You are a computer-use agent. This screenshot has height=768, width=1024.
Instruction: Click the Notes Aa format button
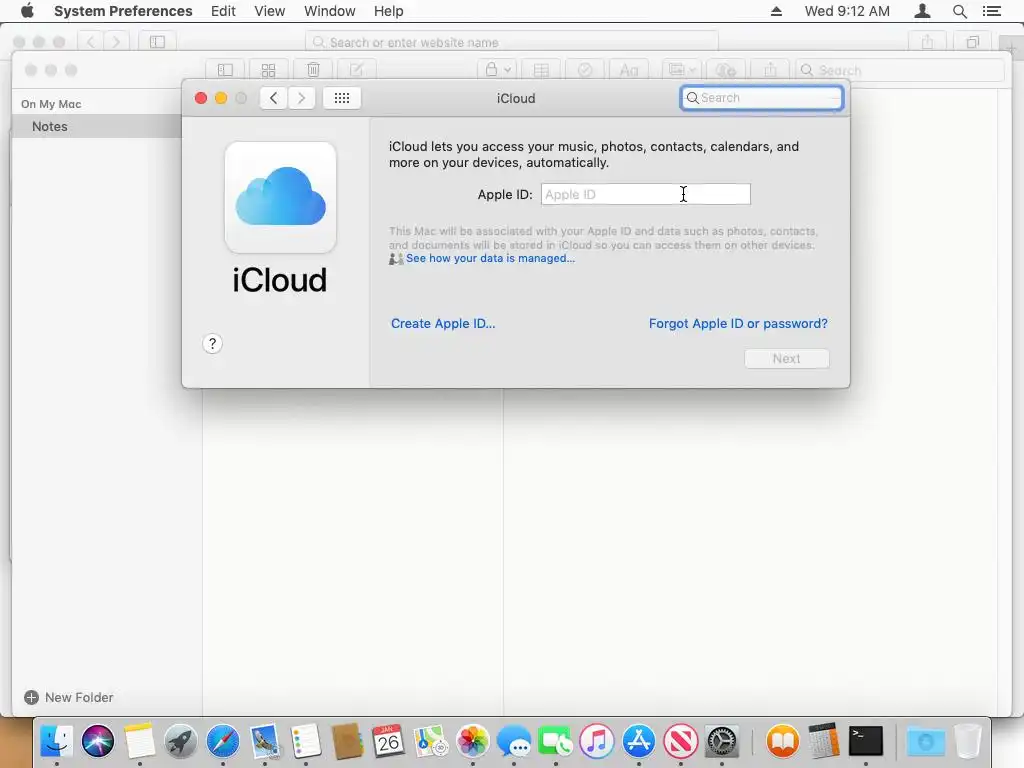click(x=629, y=70)
